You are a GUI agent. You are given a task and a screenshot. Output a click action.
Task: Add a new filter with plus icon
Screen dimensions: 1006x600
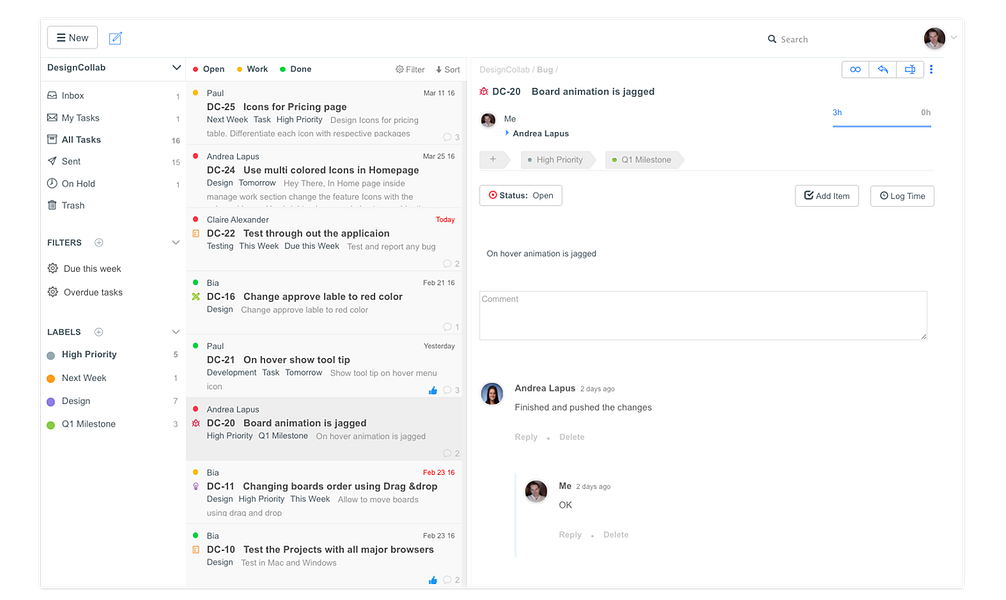coord(99,243)
